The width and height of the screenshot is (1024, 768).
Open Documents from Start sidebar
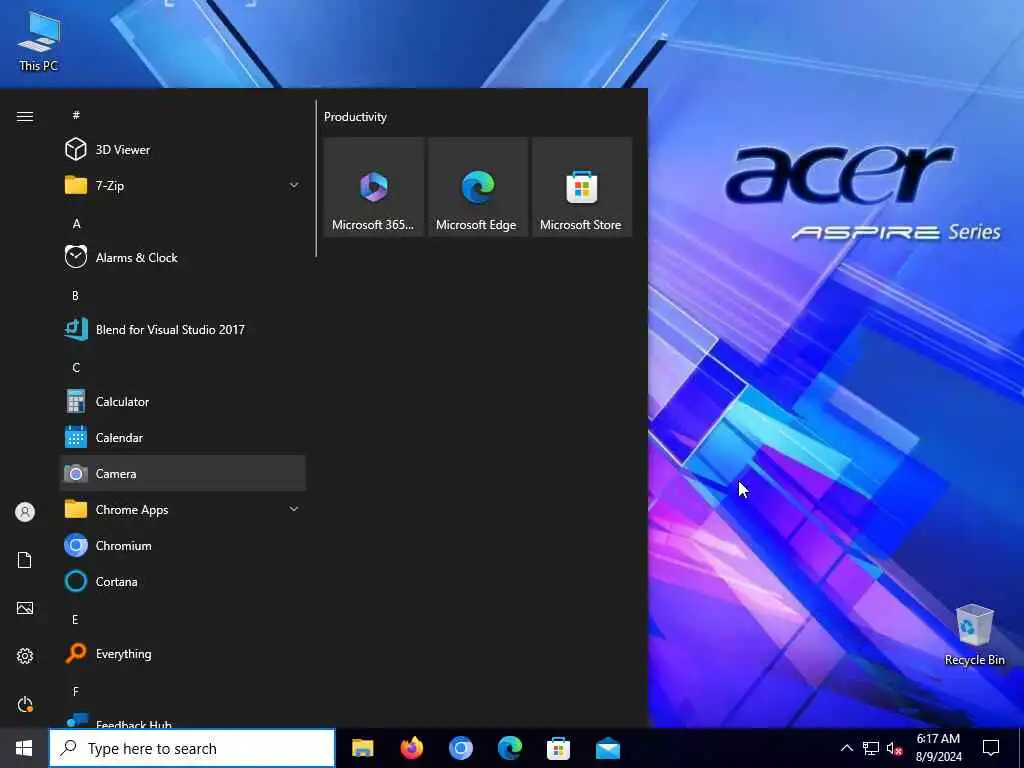point(25,560)
